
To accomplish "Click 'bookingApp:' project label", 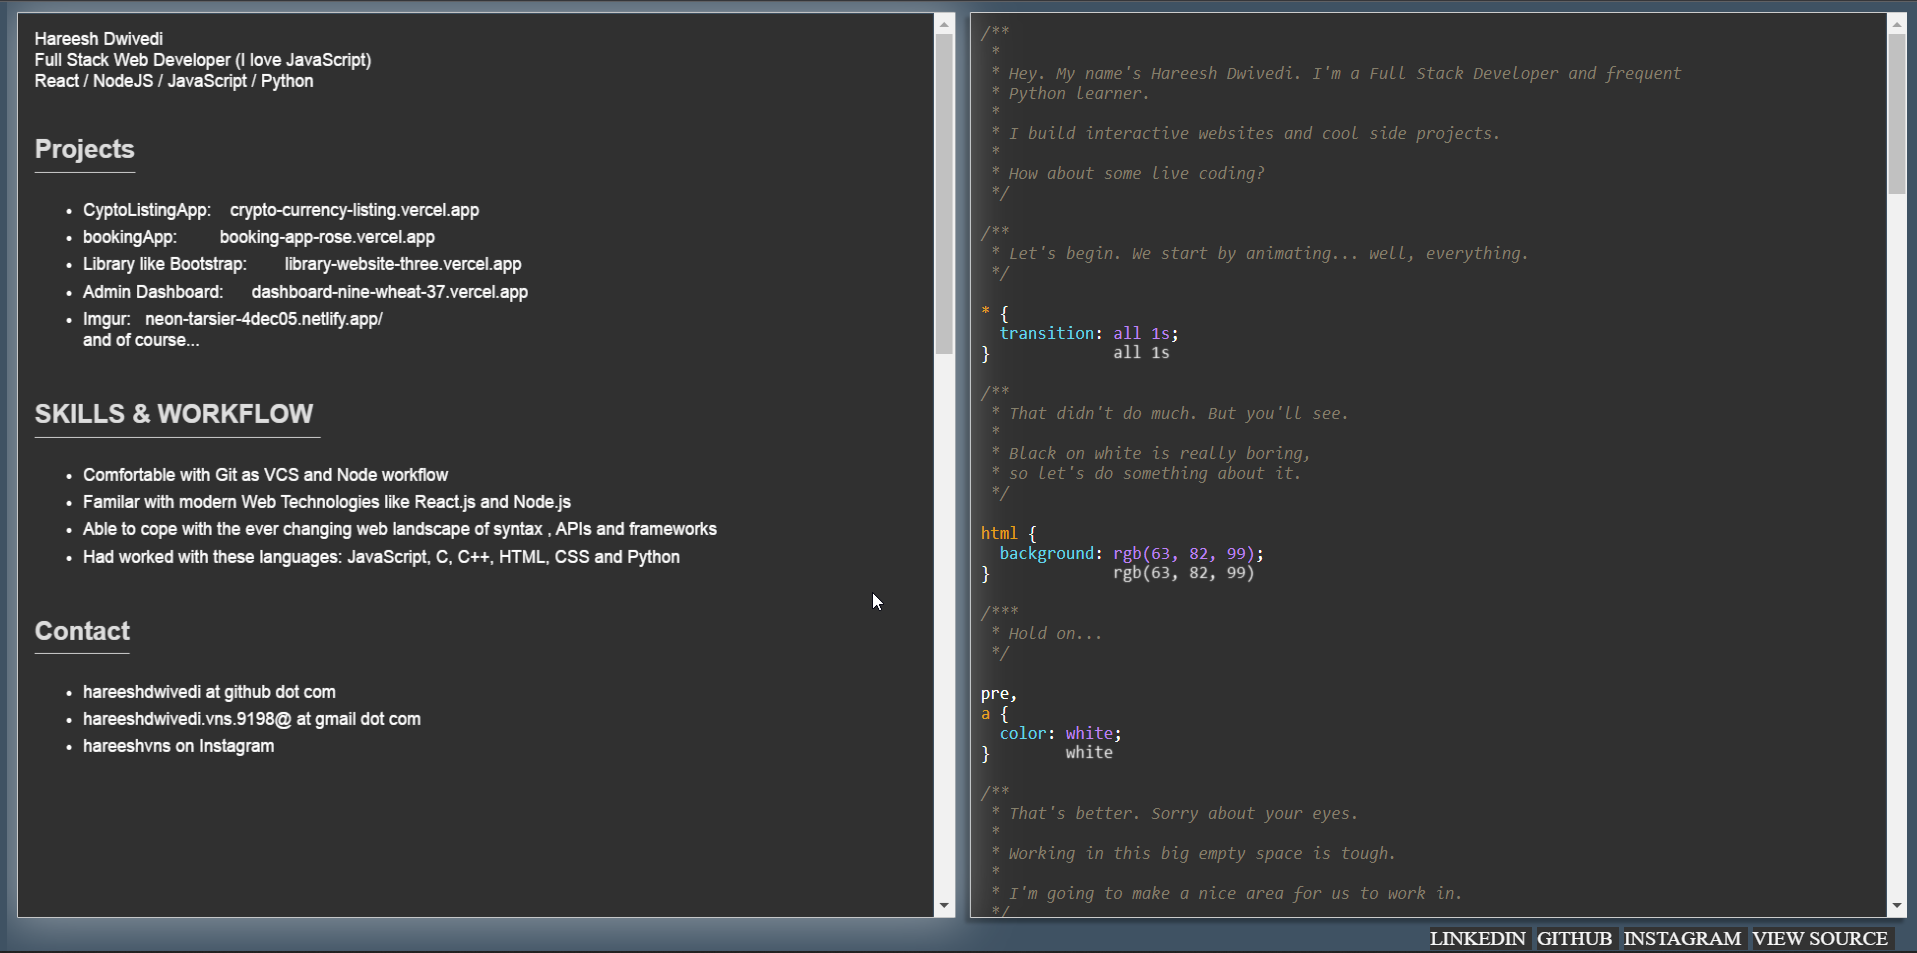I will pos(130,237).
